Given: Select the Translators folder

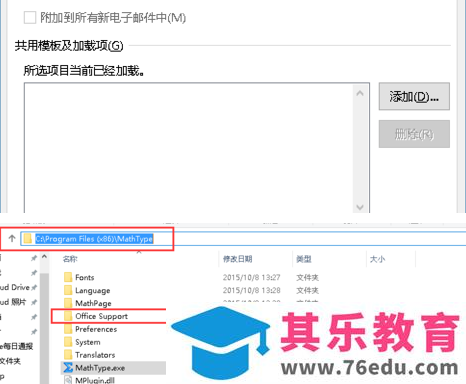Looking at the screenshot, I should [95, 355].
